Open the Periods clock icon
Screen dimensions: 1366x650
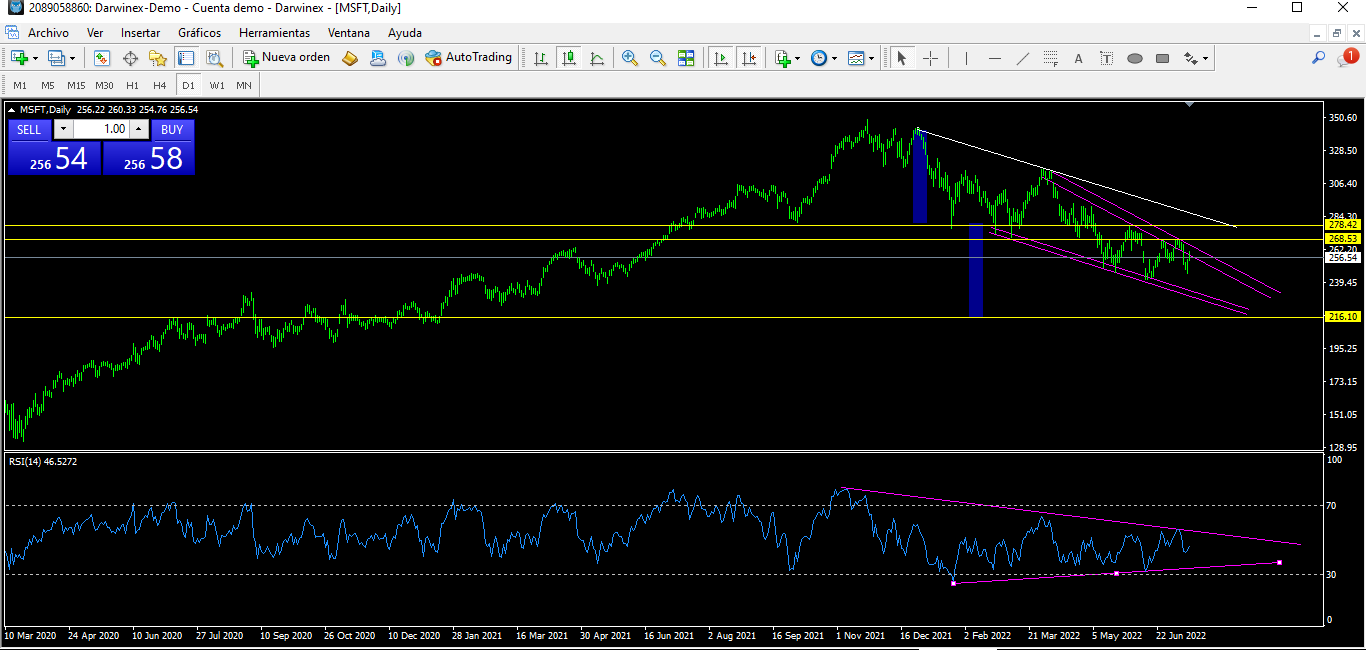click(819, 58)
